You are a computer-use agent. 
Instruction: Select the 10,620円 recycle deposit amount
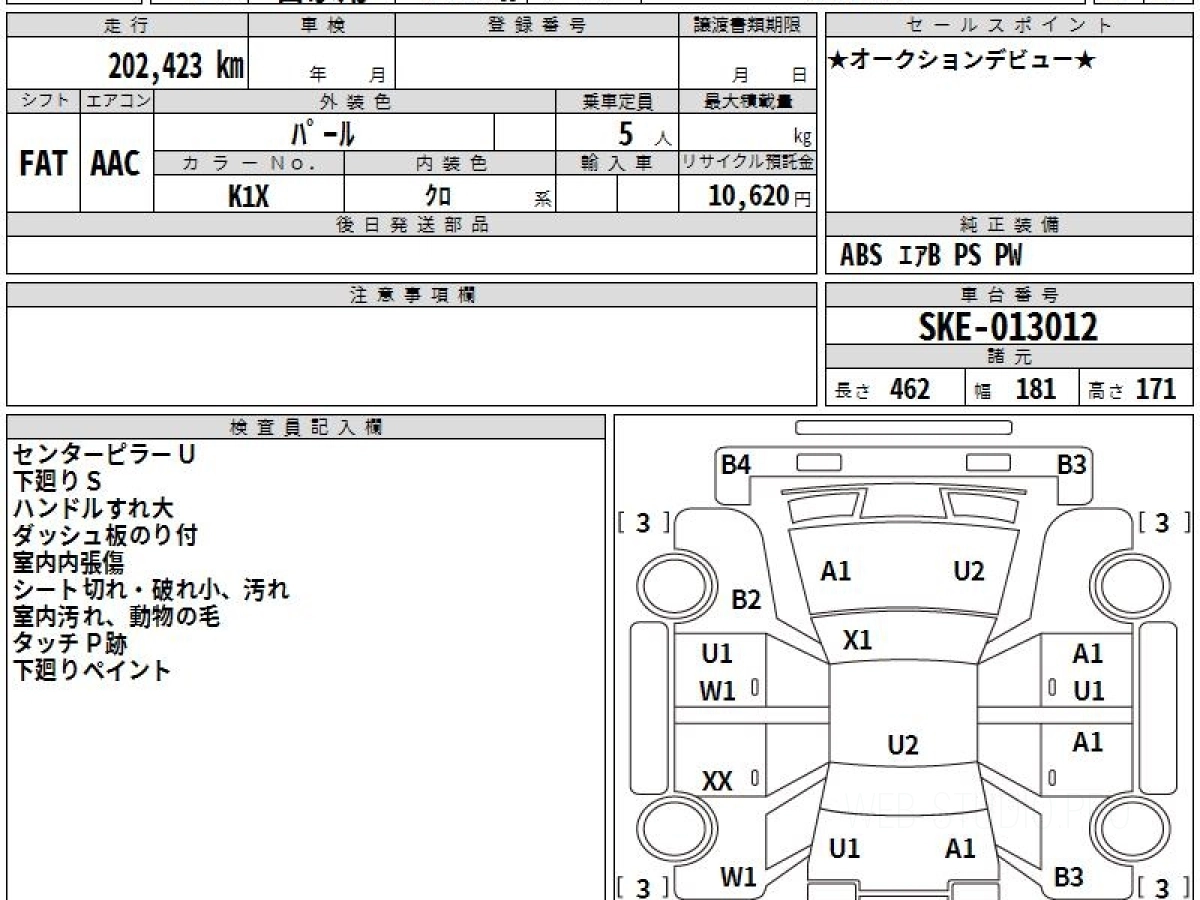[760, 196]
